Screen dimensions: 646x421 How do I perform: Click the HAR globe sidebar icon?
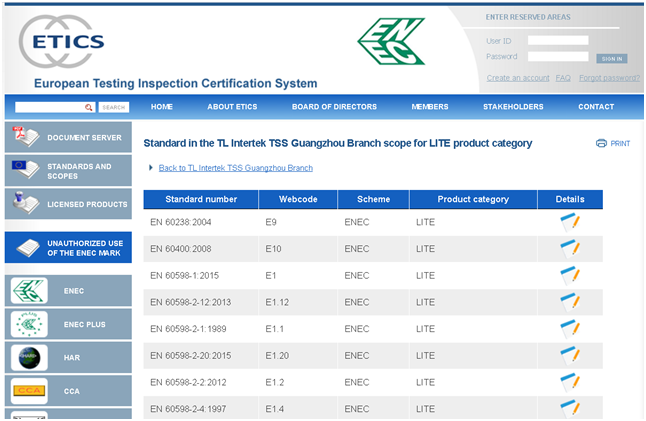(x=29, y=358)
